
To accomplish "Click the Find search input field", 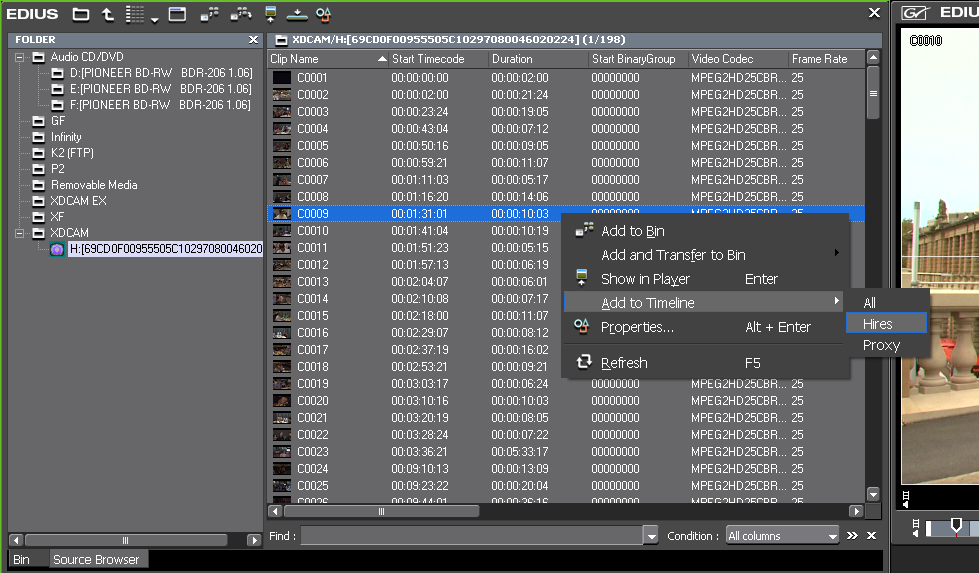I will [x=471, y=536].
